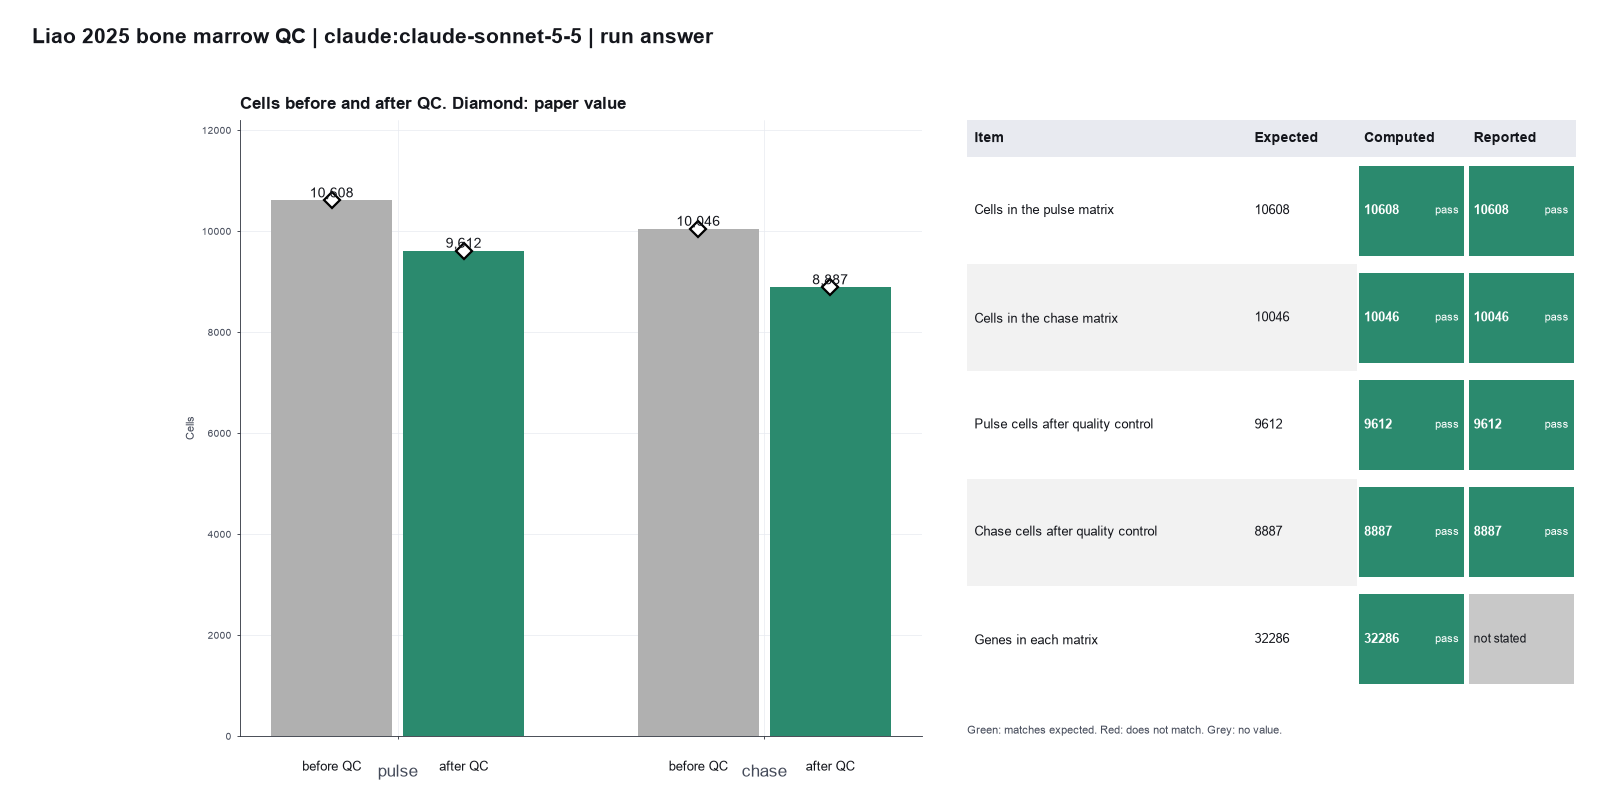Click Computed 10046 pass cell
This screenshot has width=1600, height=800.
pyautogui.click(x=1411, y=318)
